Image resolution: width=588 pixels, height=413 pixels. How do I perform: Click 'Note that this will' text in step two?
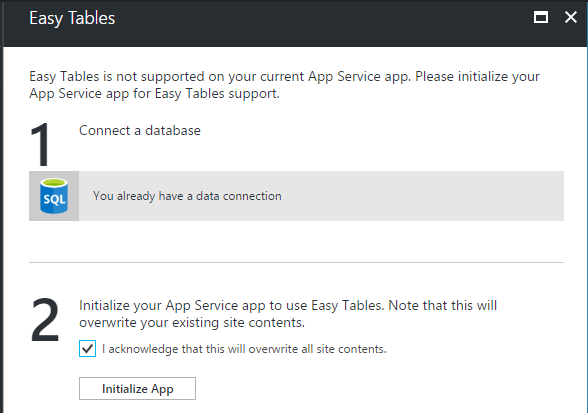442,305
